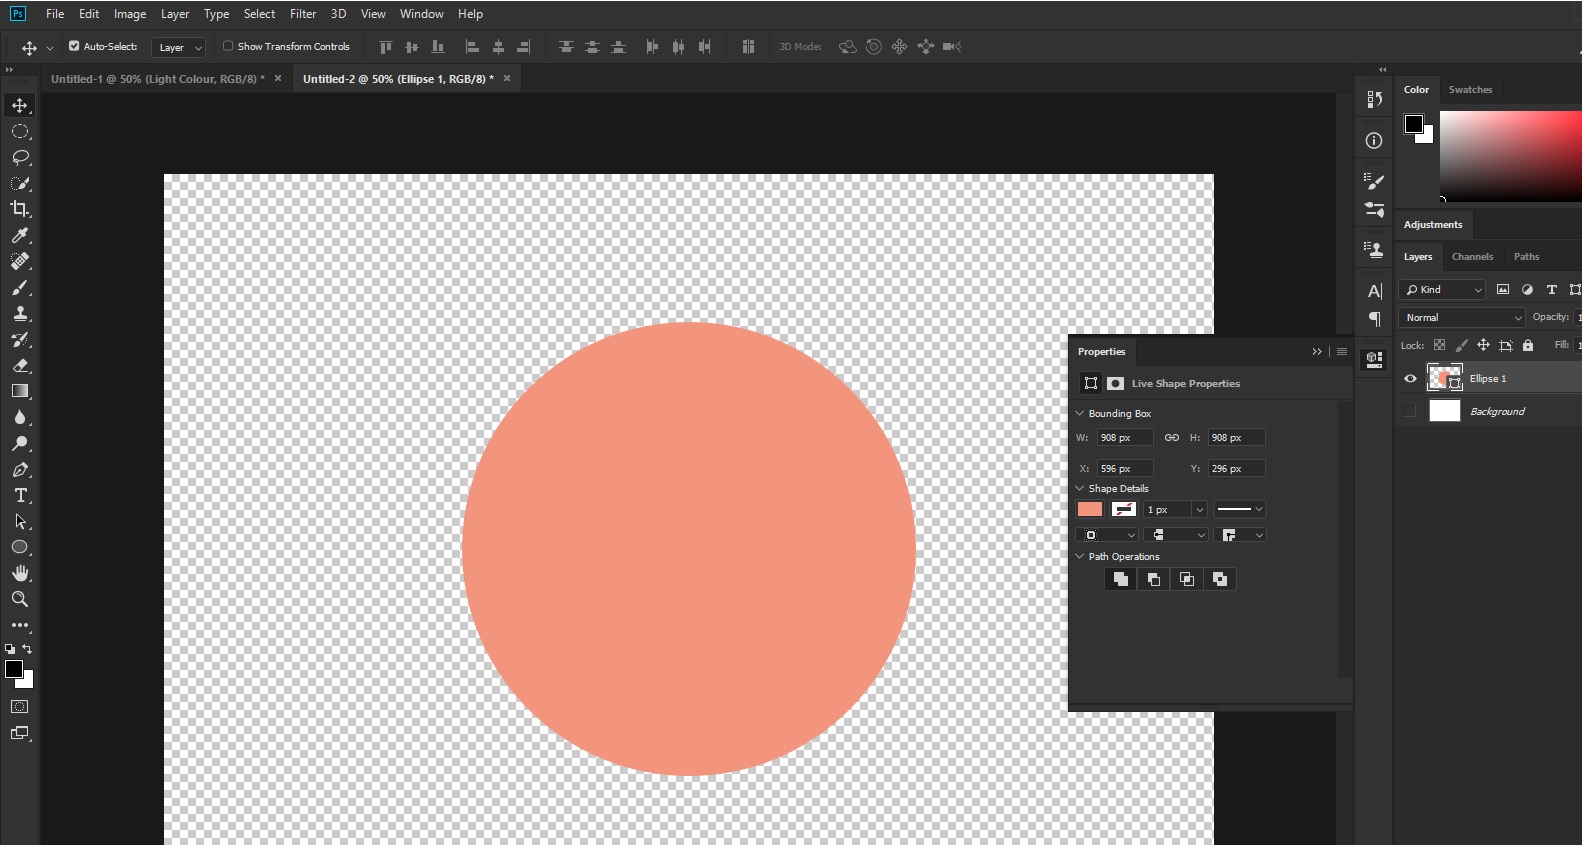Select the Quick Selection tool

tap(20, 183)
